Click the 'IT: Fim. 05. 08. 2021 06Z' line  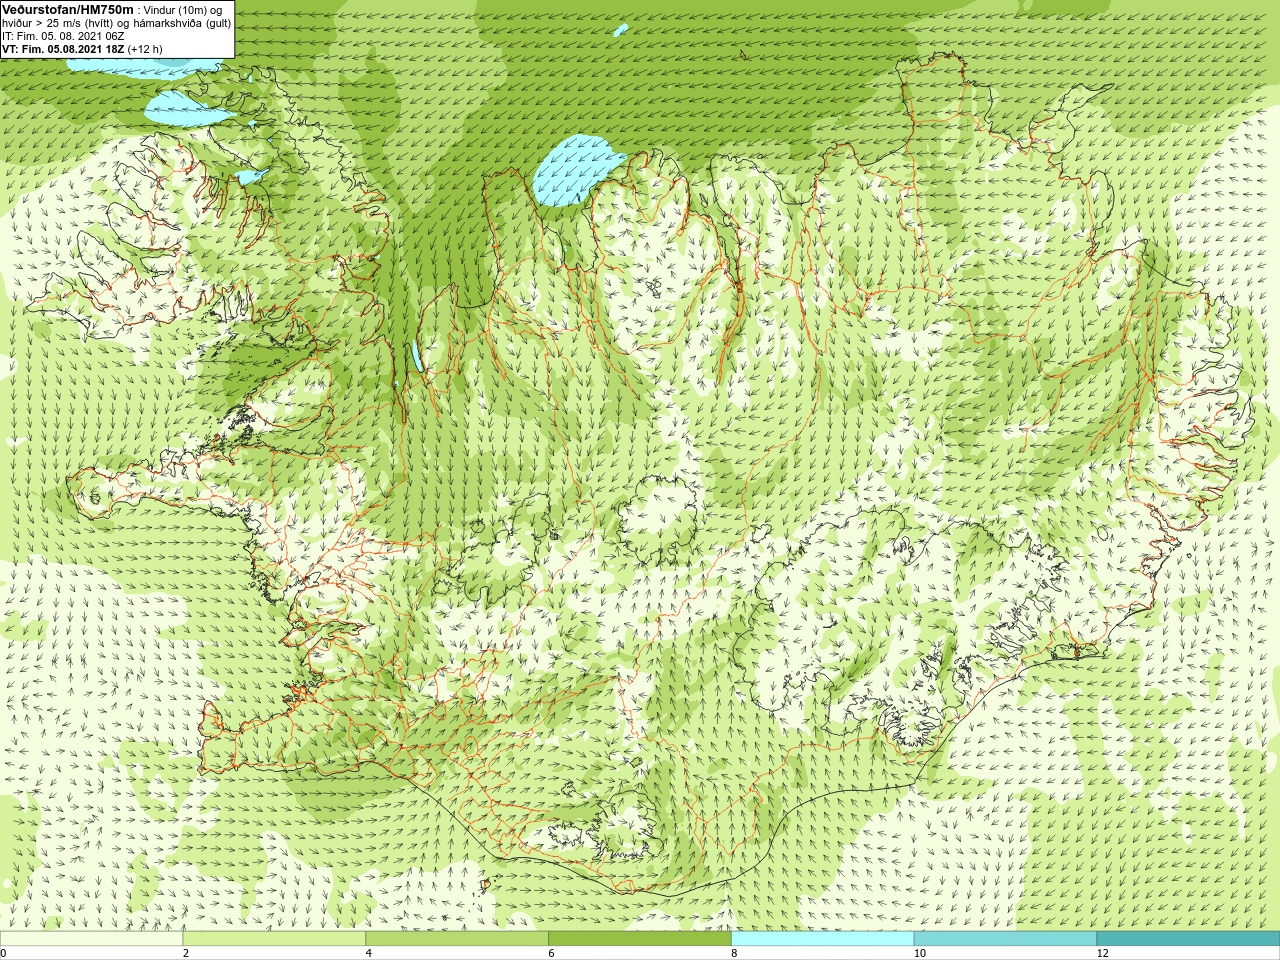point(63,36)
